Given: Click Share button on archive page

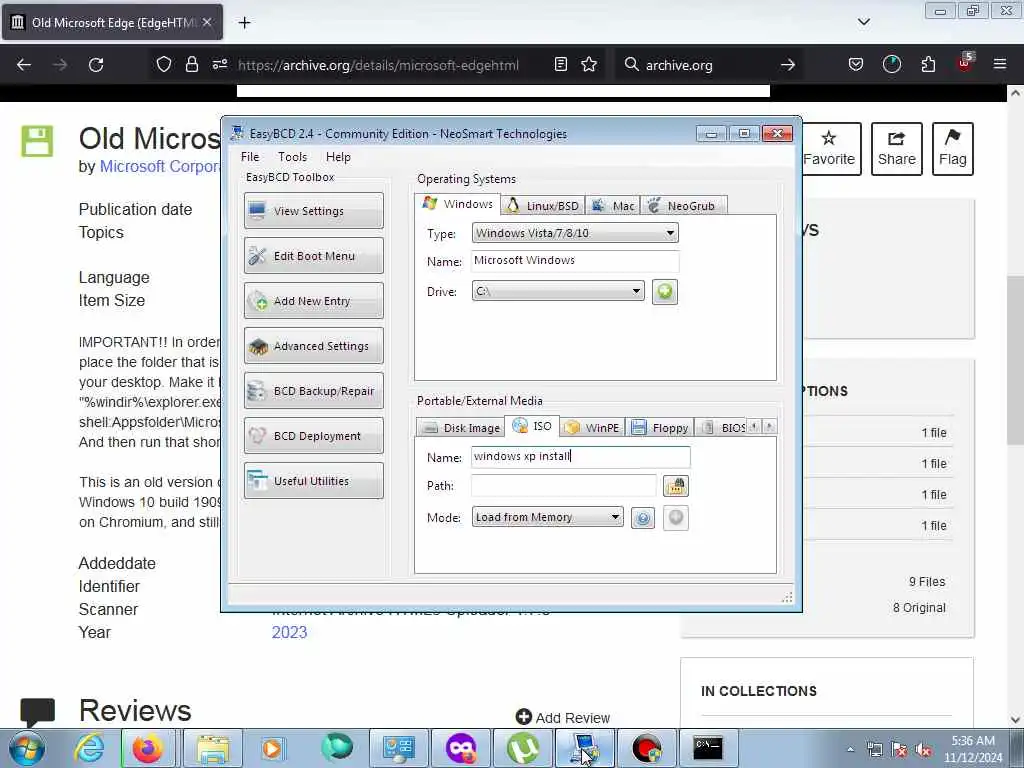Looking at the screenshot, I should 897,149.
